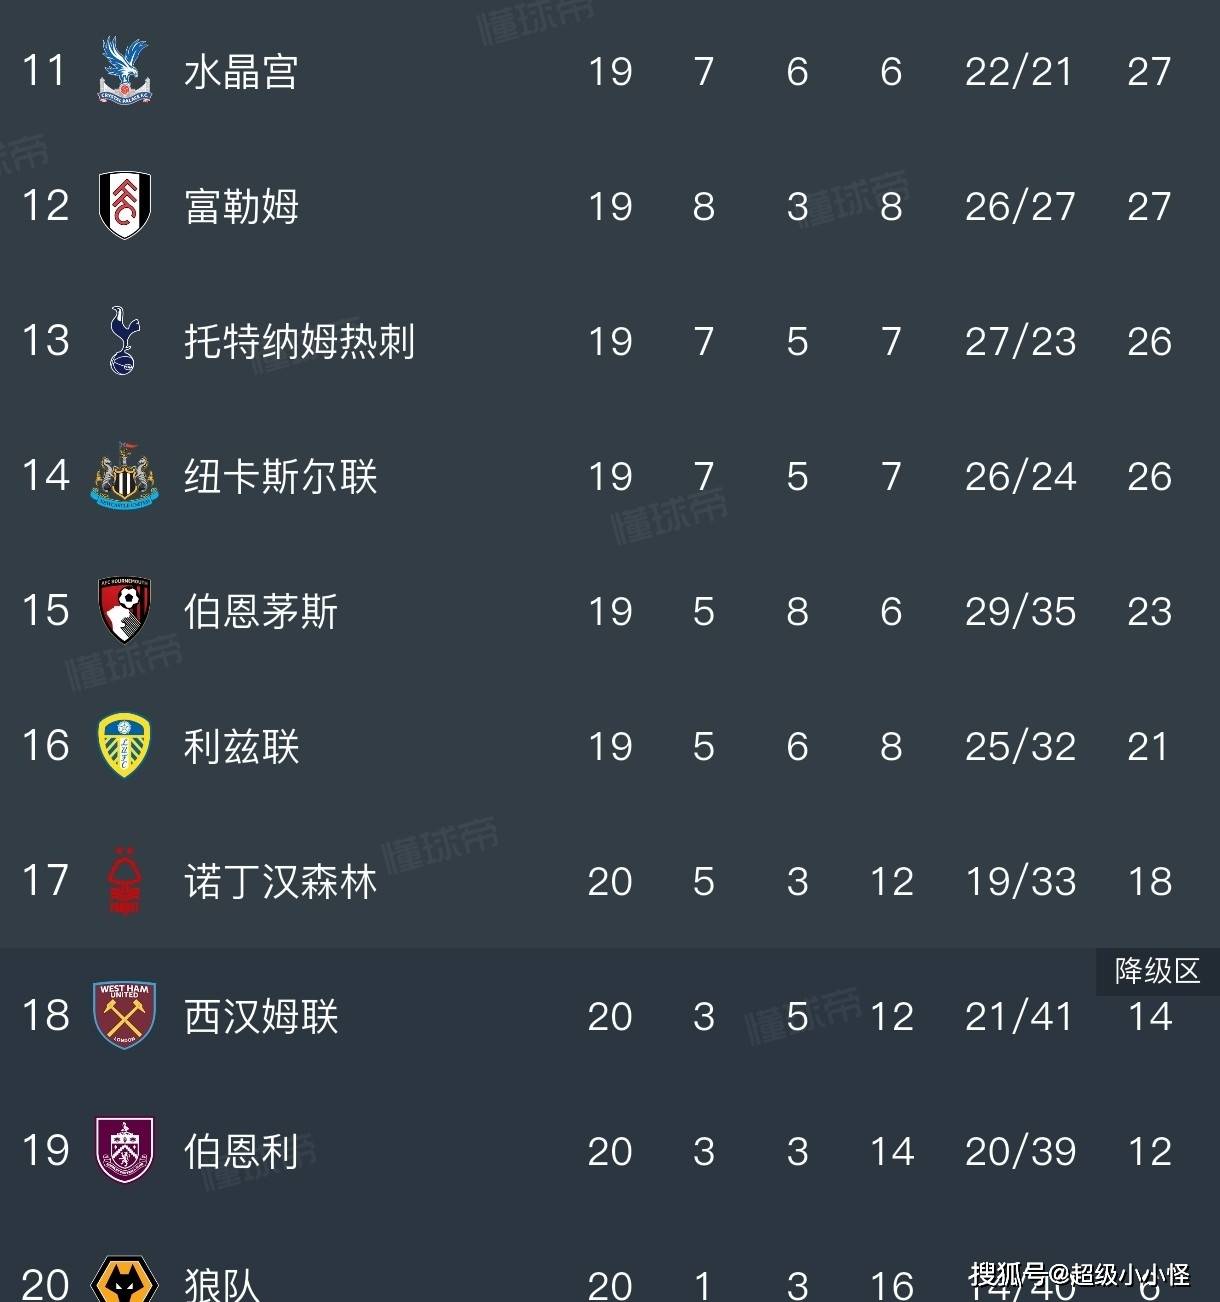The image size is (1220, 1302).
Task: Open the 利兹联 team page
Action: [241, 747]
